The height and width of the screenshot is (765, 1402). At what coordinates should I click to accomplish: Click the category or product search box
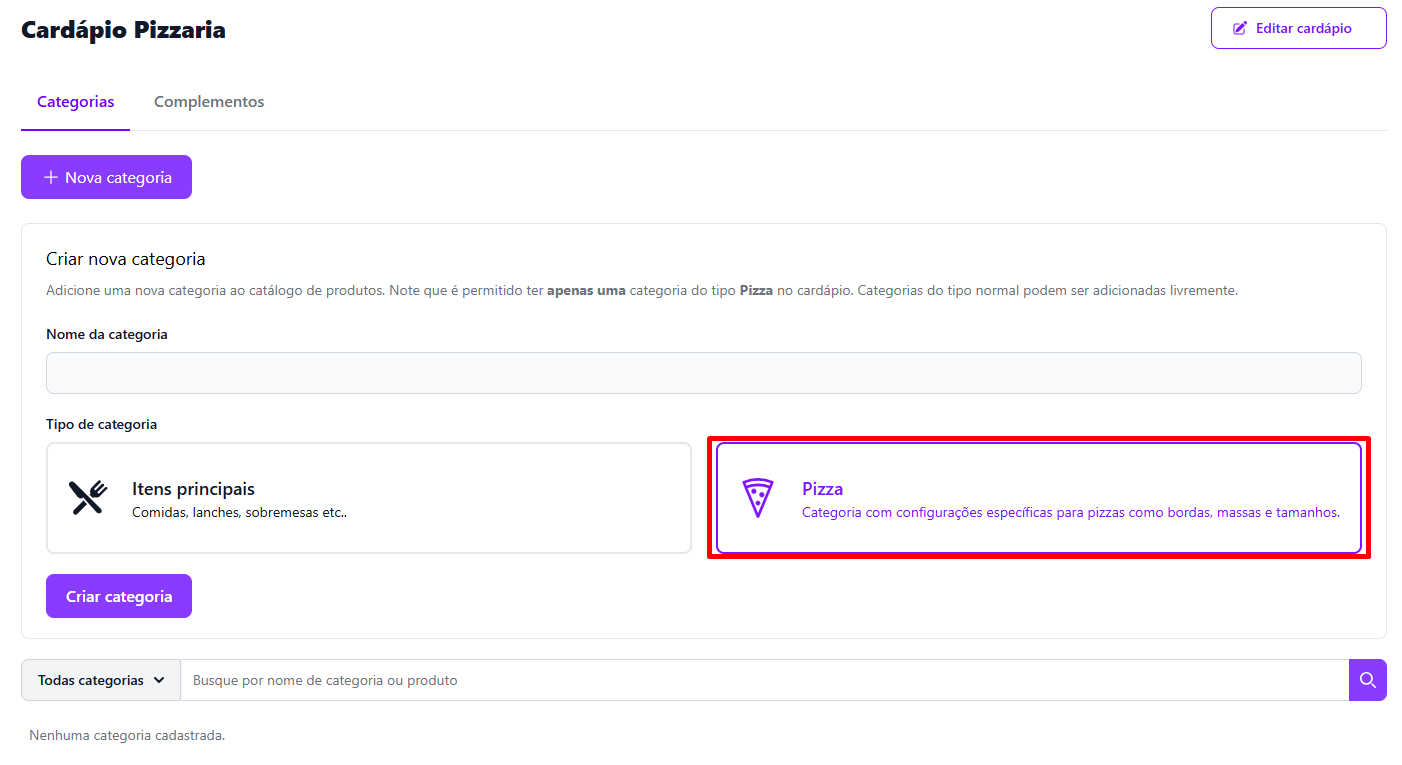point(764,680)
